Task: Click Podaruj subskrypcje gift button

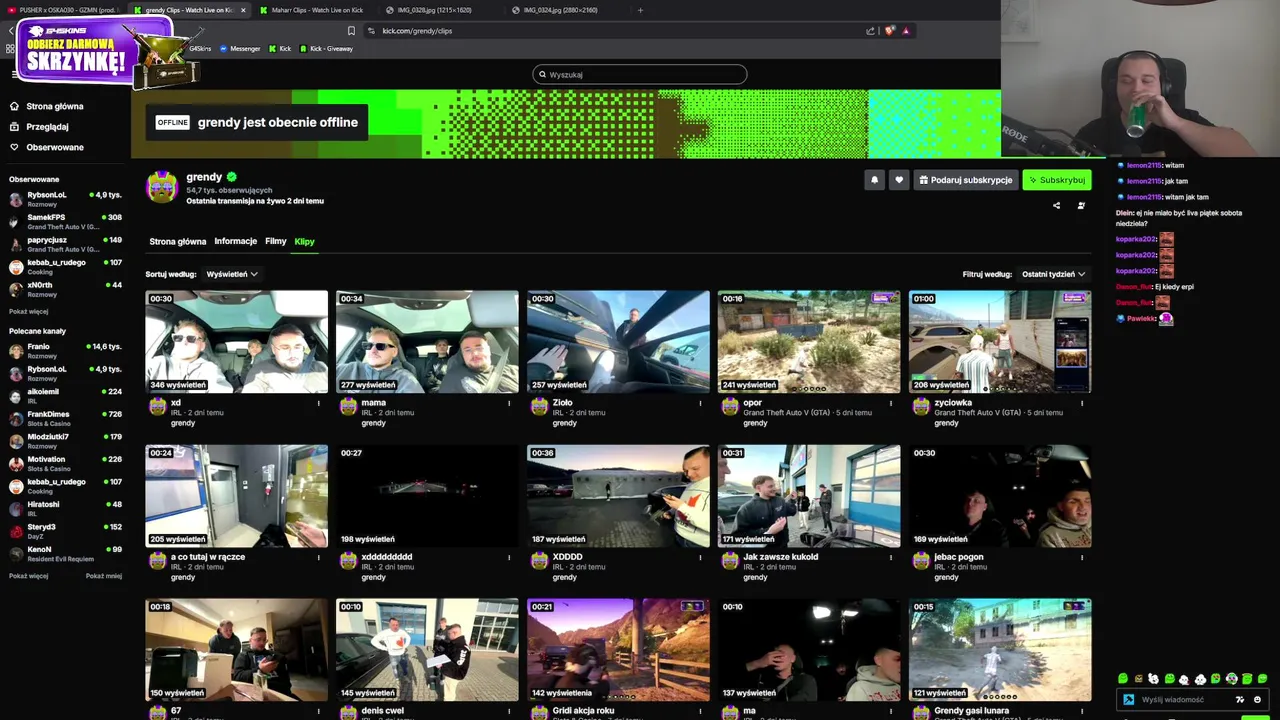Action: point(966,180)
